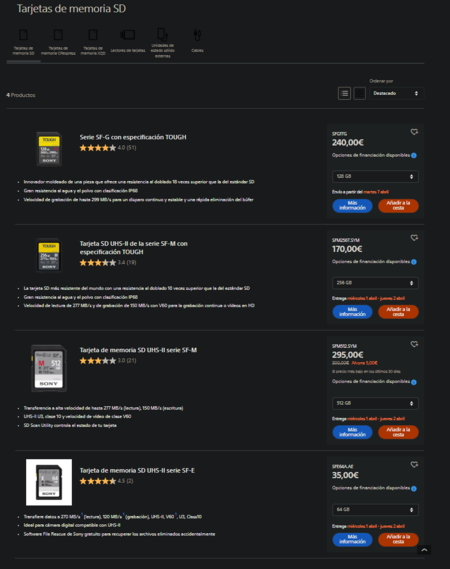Switch to grid view layout
Viewport: 450px width, 569px height.
pyautogui.click(x=359, y=94)
